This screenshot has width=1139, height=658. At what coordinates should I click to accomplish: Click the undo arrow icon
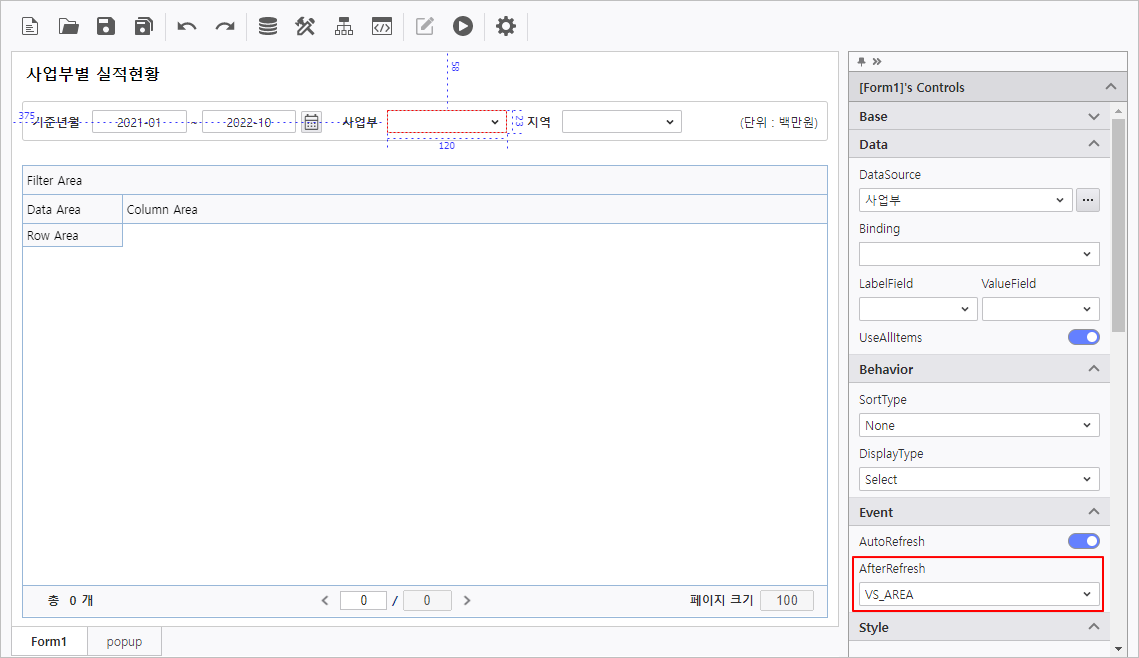(187, 27)
